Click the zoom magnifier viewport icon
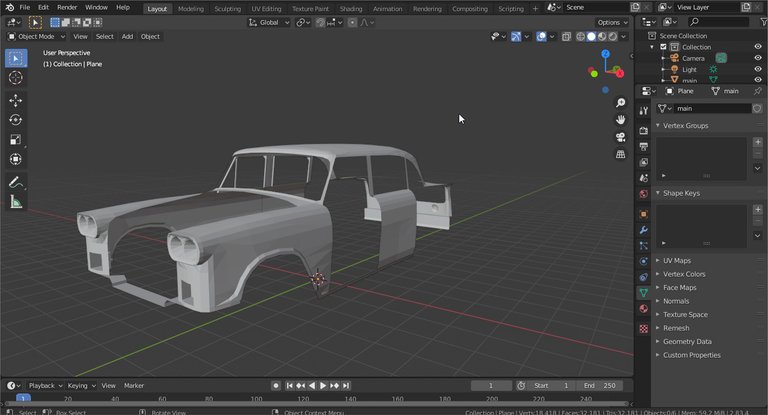The image size is (768, 415). [x=621, y=102]
